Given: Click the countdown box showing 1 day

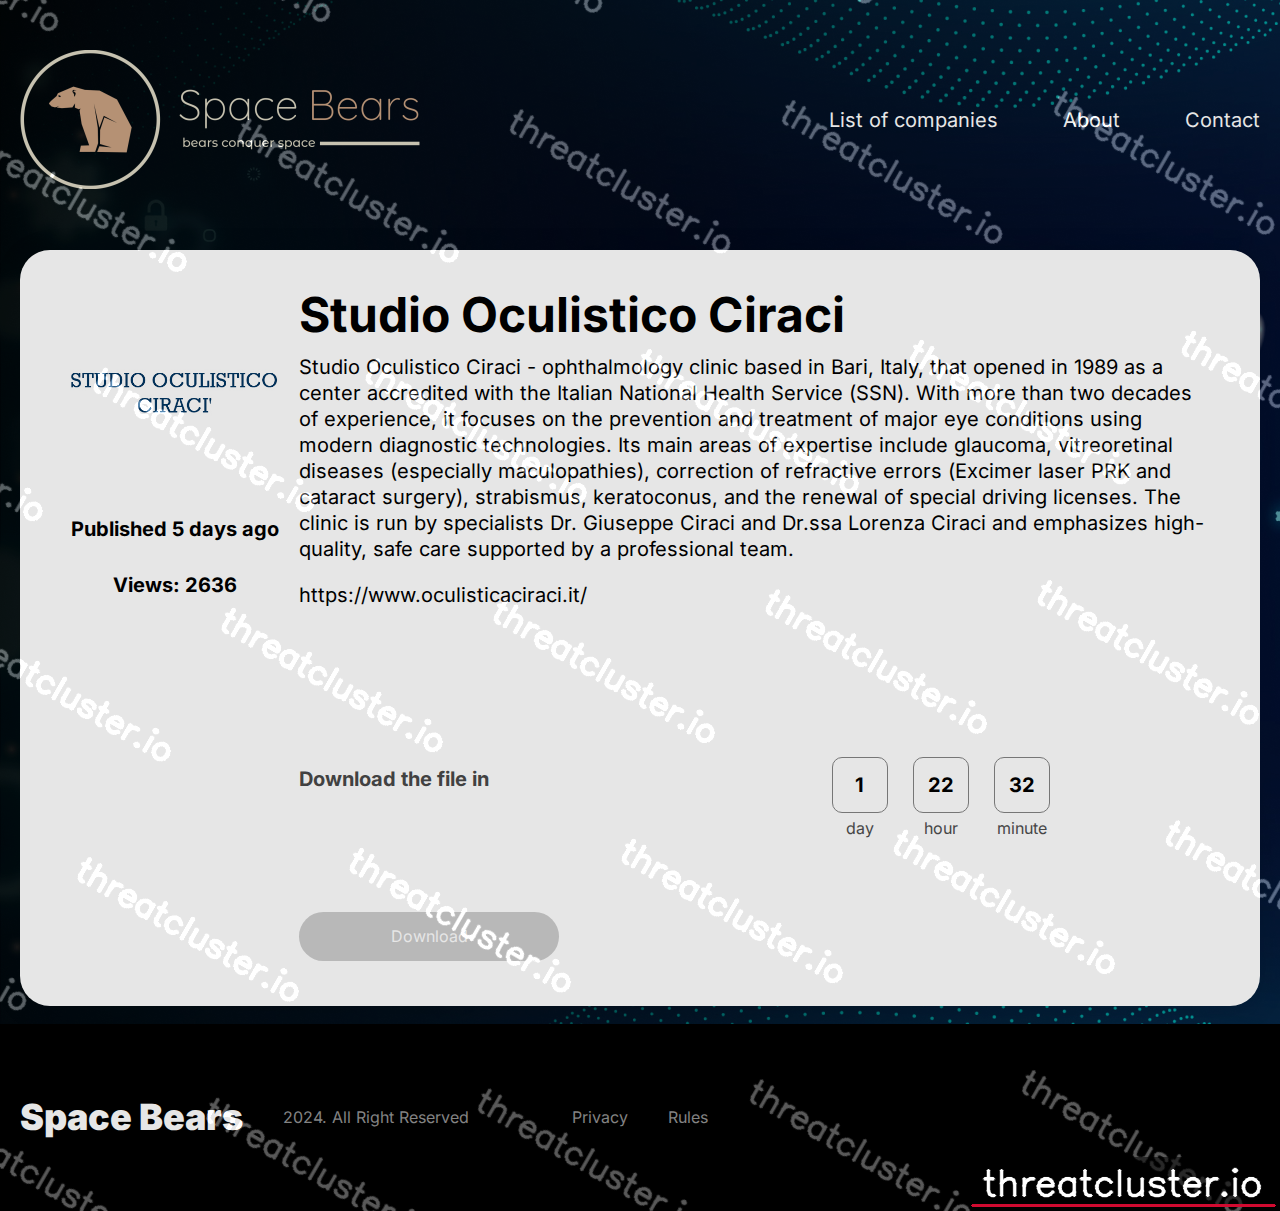Looking at the screenshot, I should [x=860, y=785].
